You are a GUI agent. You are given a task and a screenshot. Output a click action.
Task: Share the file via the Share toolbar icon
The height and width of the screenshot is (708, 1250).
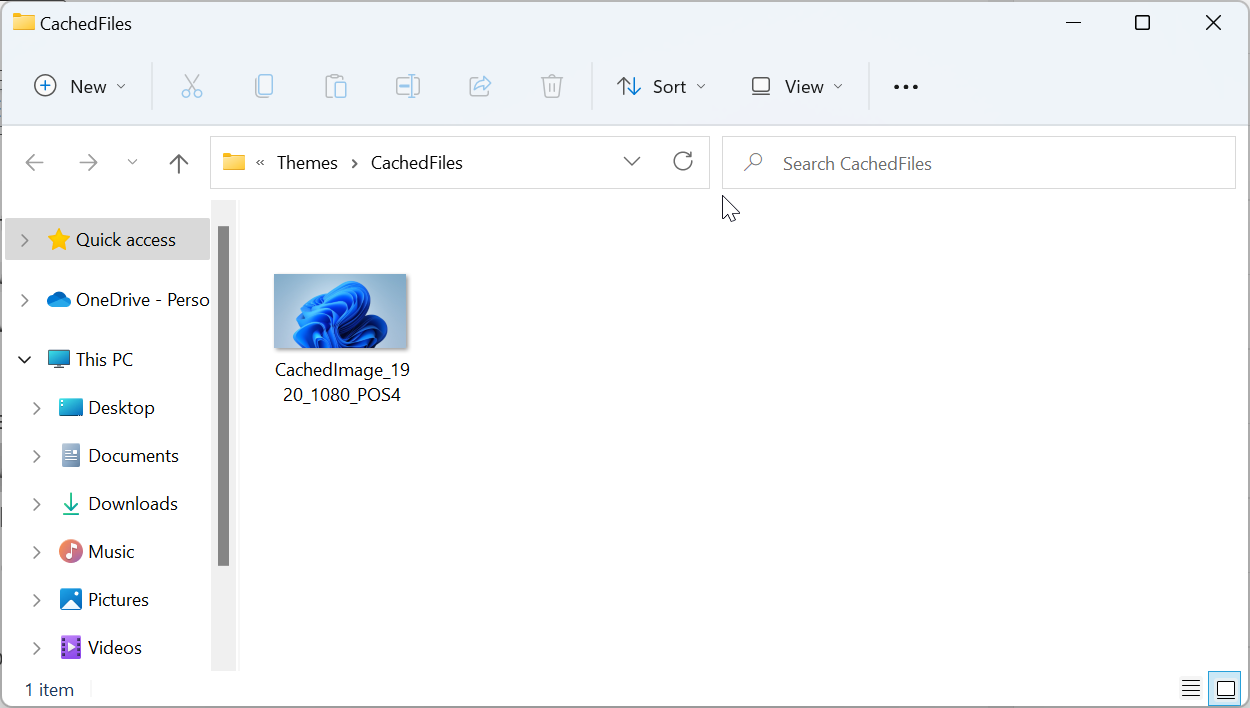tap(480, 86)
